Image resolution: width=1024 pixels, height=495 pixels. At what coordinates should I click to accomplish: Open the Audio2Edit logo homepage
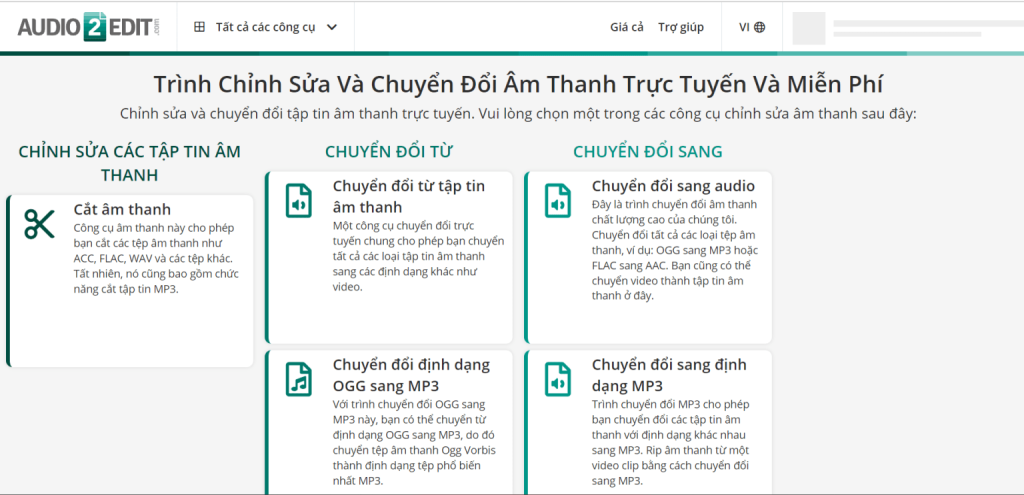pos(89,27)
